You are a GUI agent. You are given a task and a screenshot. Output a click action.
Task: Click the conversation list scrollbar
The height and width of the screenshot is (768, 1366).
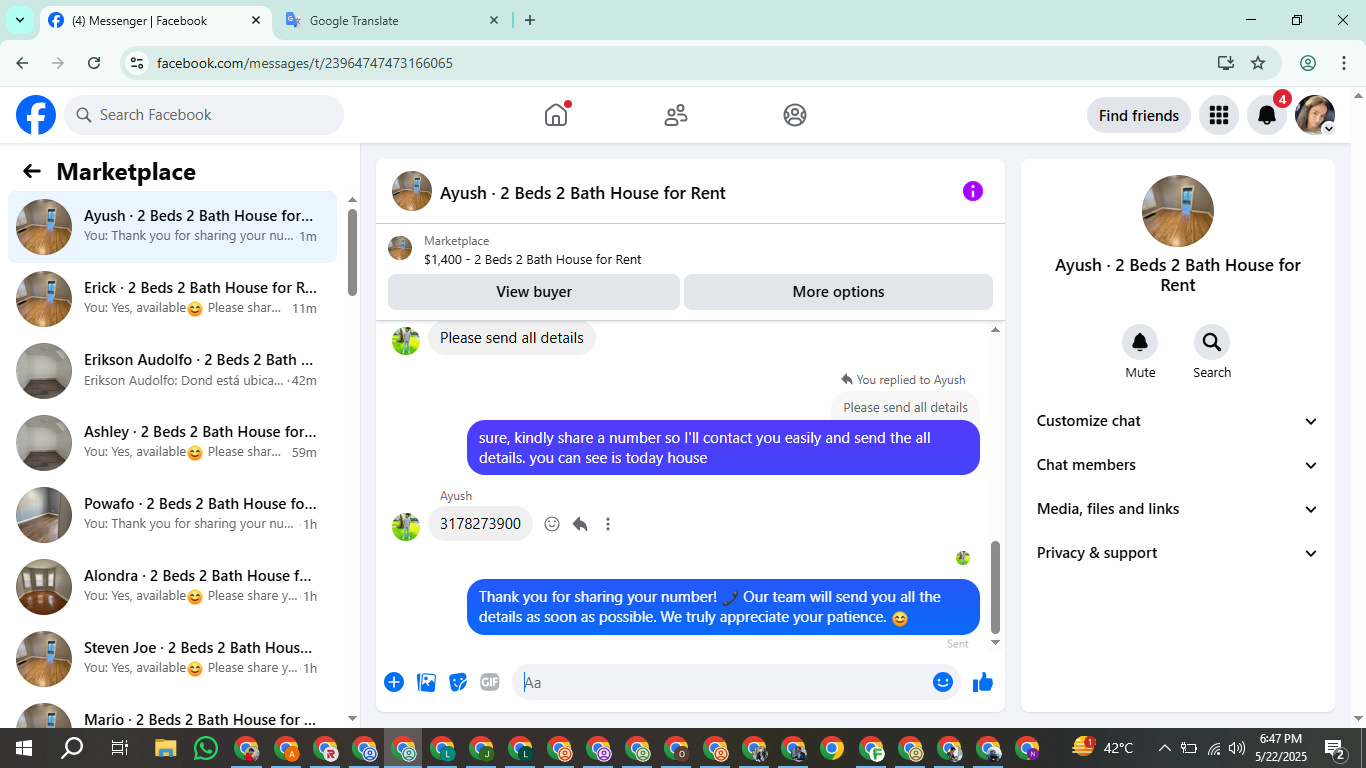click(352, 252)
